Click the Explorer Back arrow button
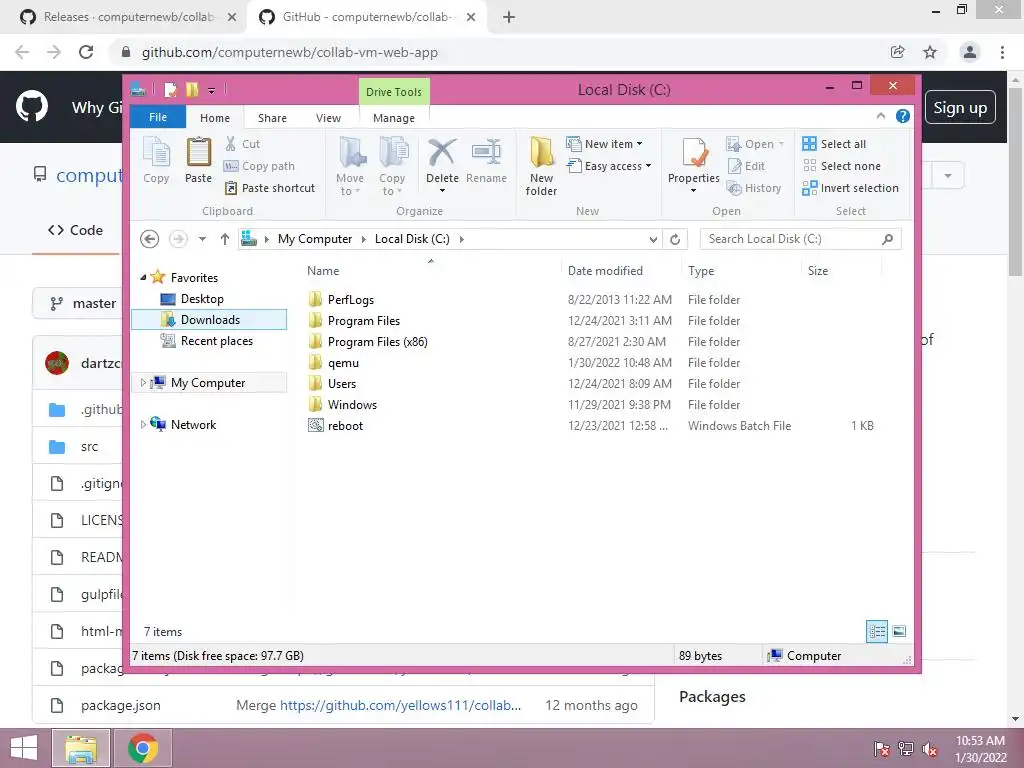 click(150, 239)
